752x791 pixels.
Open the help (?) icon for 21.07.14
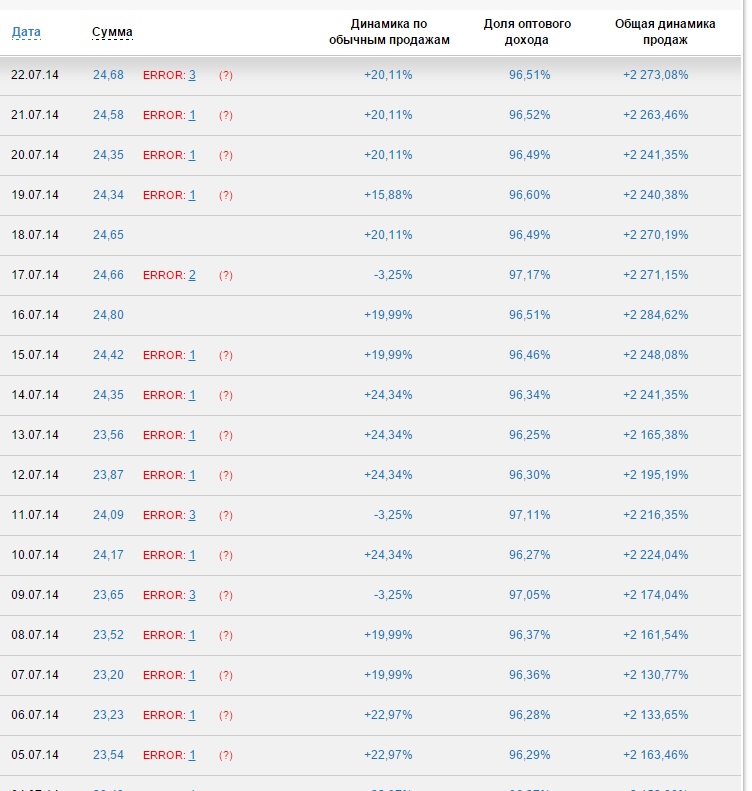[x=226, y=115]
